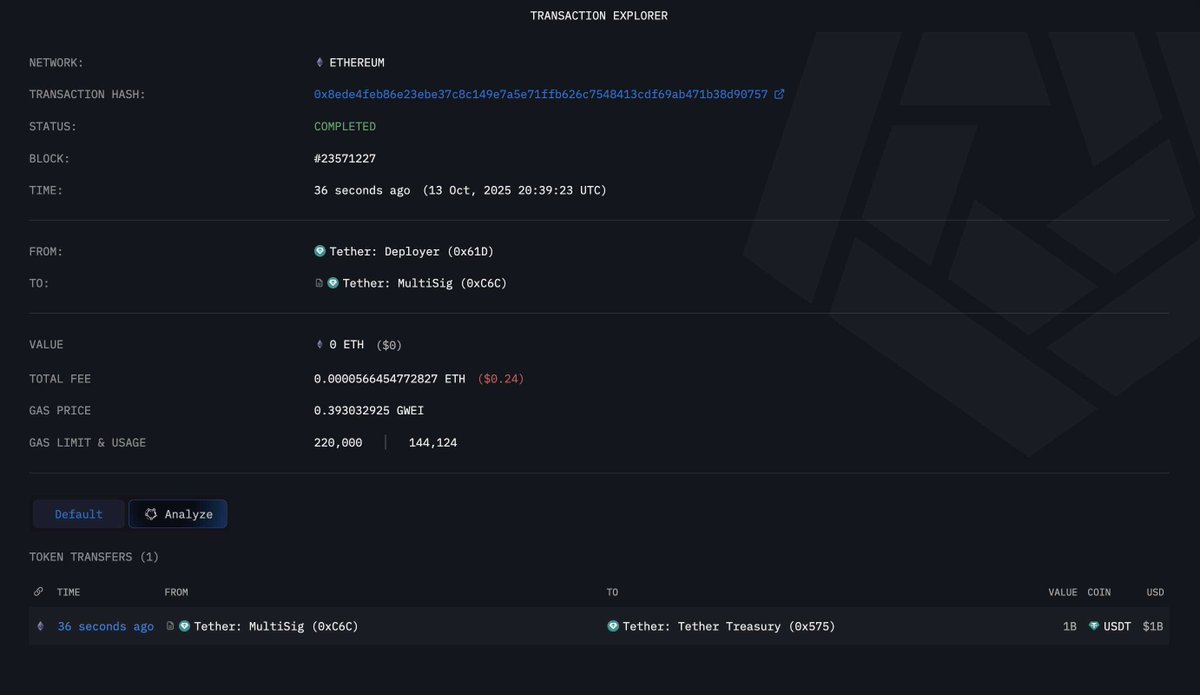
Task: Click the USDT coin icon in the transfer row
Action: 1094,626
